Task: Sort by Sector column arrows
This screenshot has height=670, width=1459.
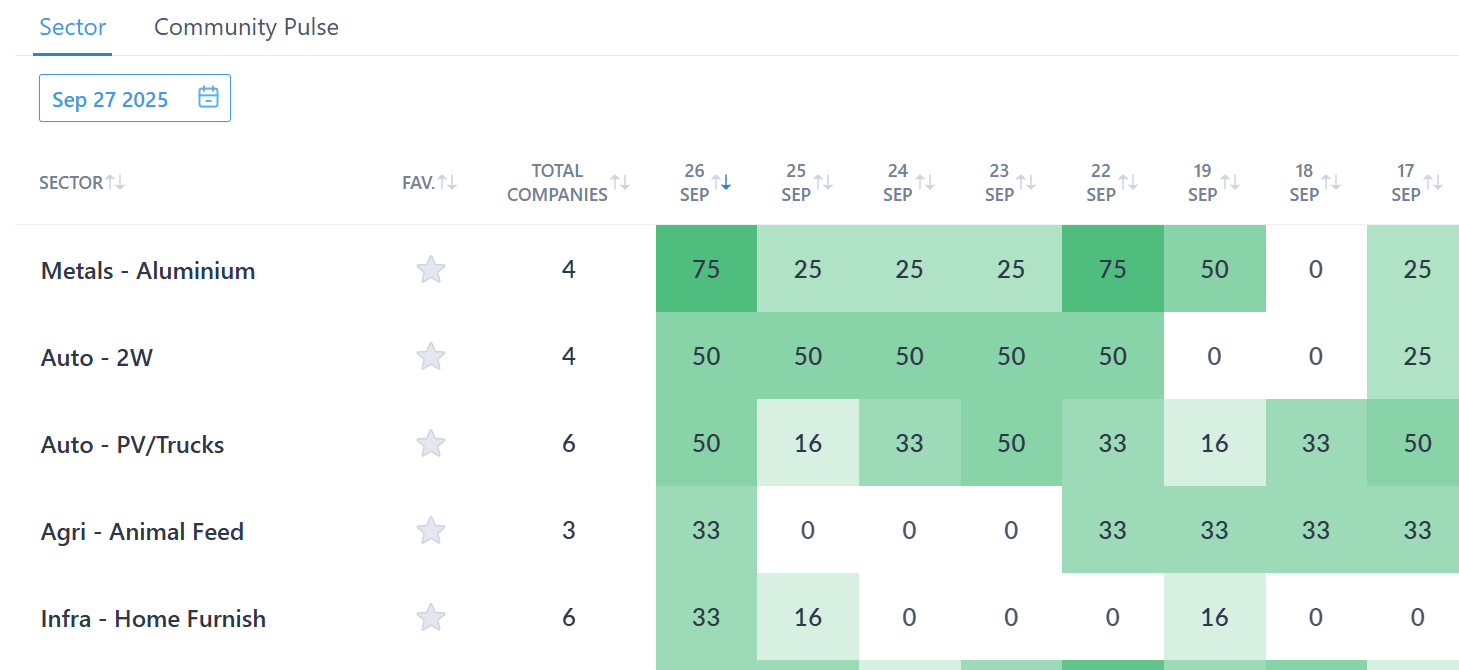Action: (x=116, y=182)
